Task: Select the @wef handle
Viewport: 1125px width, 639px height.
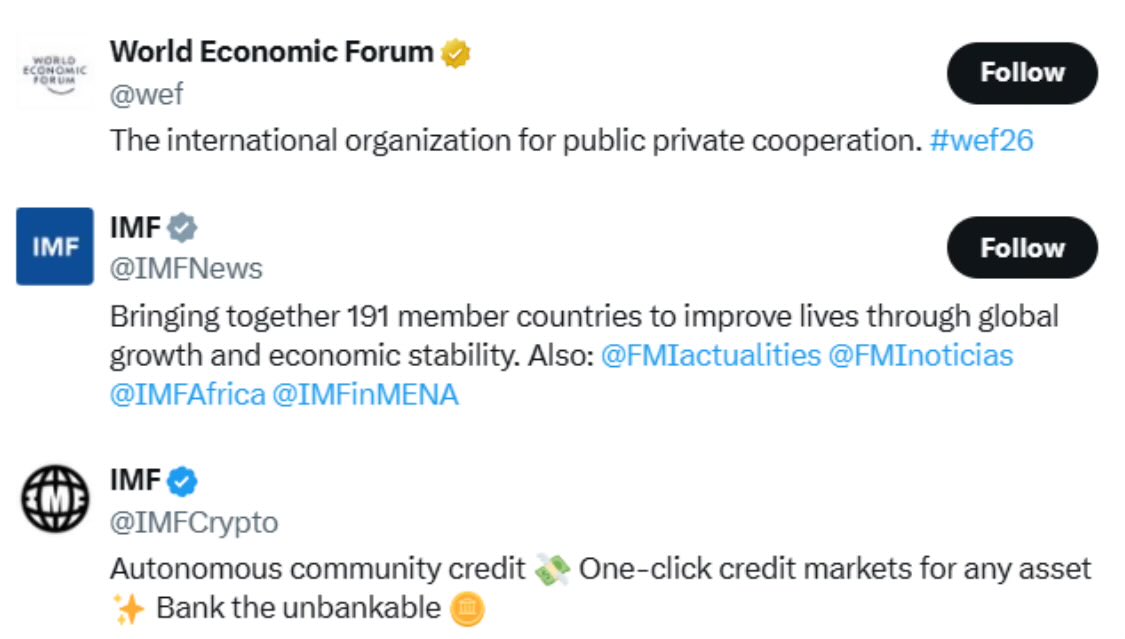Action: (146, 94)
